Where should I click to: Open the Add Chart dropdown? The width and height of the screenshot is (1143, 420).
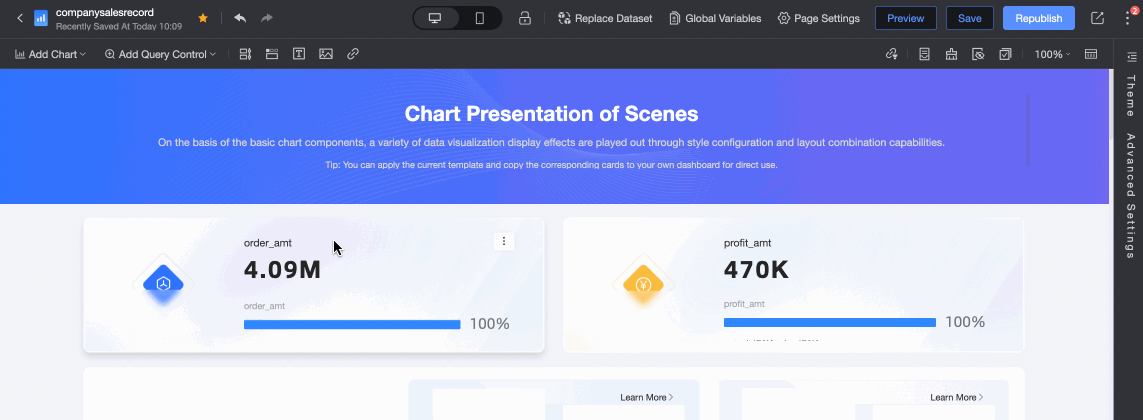click(50, 54)
